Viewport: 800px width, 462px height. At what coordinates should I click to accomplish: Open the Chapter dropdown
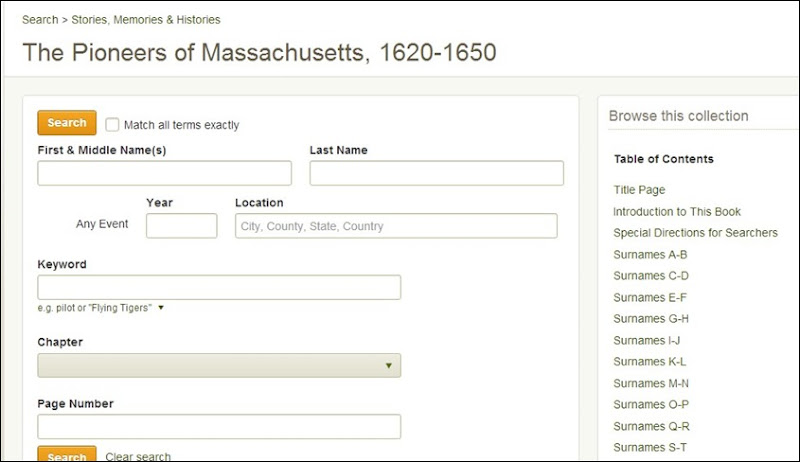coord(219,366)
